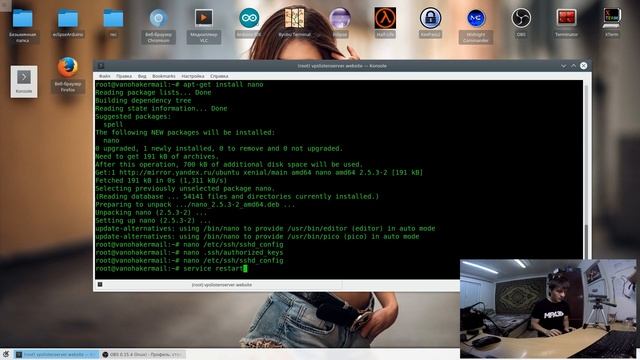
Task: Select the Konsole session tab at window bottom
Action: pos(222,285)
